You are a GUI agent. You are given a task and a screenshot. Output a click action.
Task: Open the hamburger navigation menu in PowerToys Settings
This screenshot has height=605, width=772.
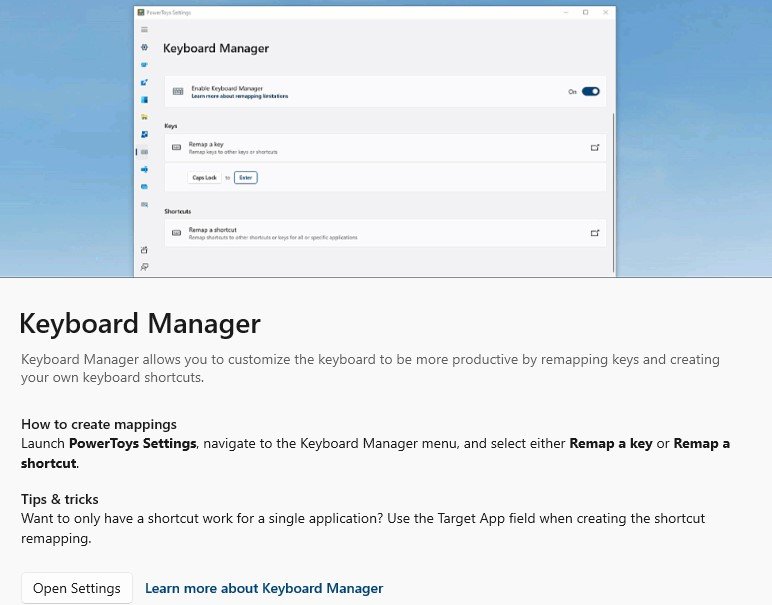[x=144, y=30]
